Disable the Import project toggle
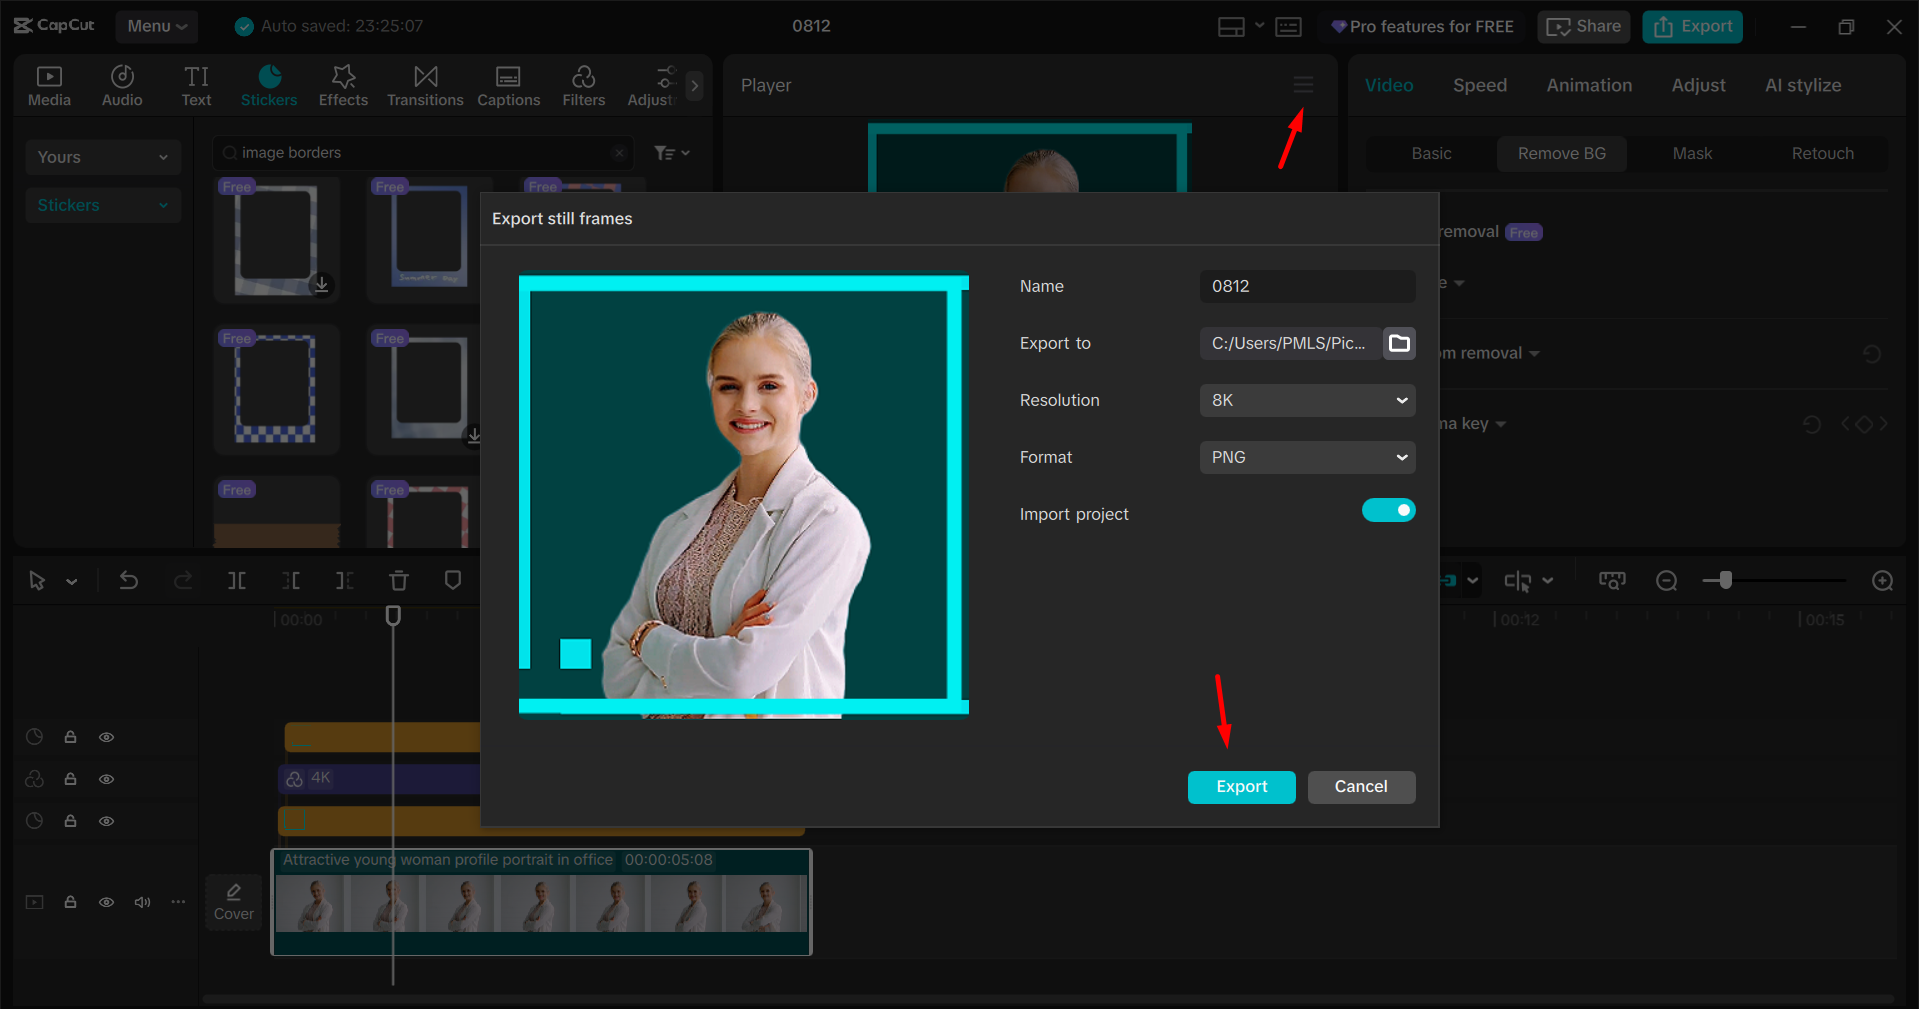The height and width of the screenshot is (1009, 1919). [x=1388, y=510]
